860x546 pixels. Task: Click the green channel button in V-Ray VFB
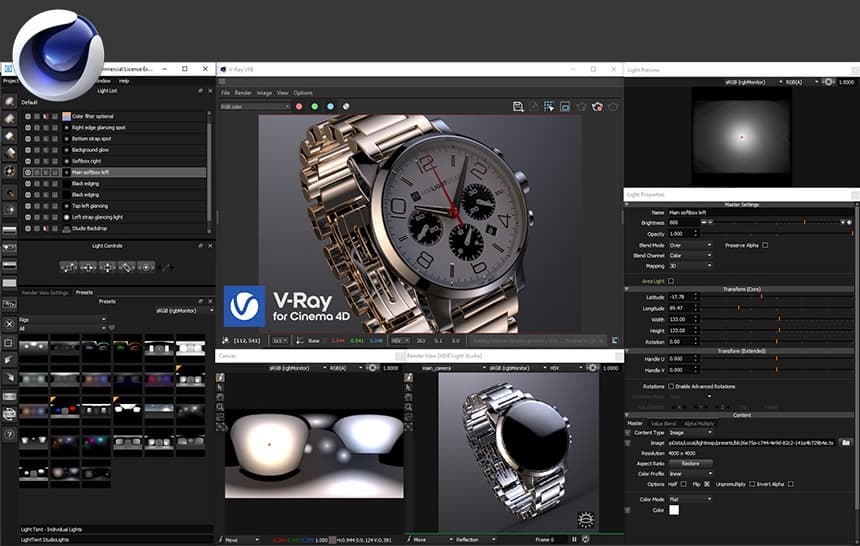point(315,106)
